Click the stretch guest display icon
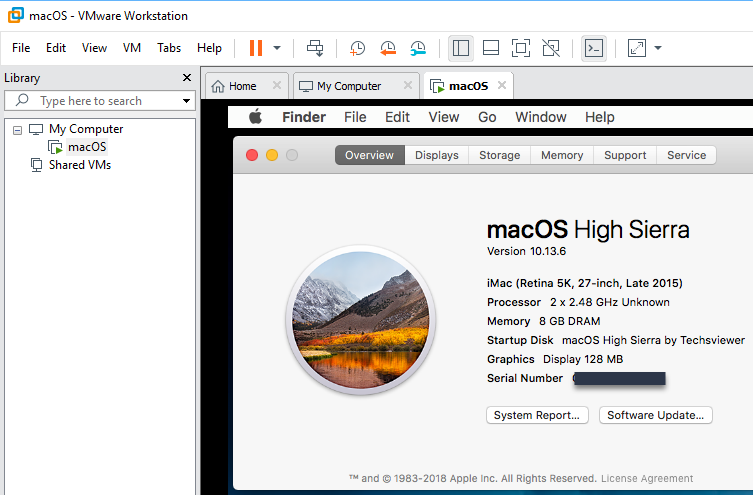 tap(637, 48)
